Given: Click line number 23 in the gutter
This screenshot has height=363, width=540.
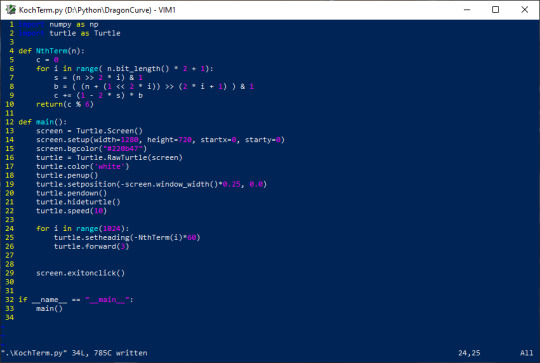Looking at the screenshot, I should click(x=10, y=220).
